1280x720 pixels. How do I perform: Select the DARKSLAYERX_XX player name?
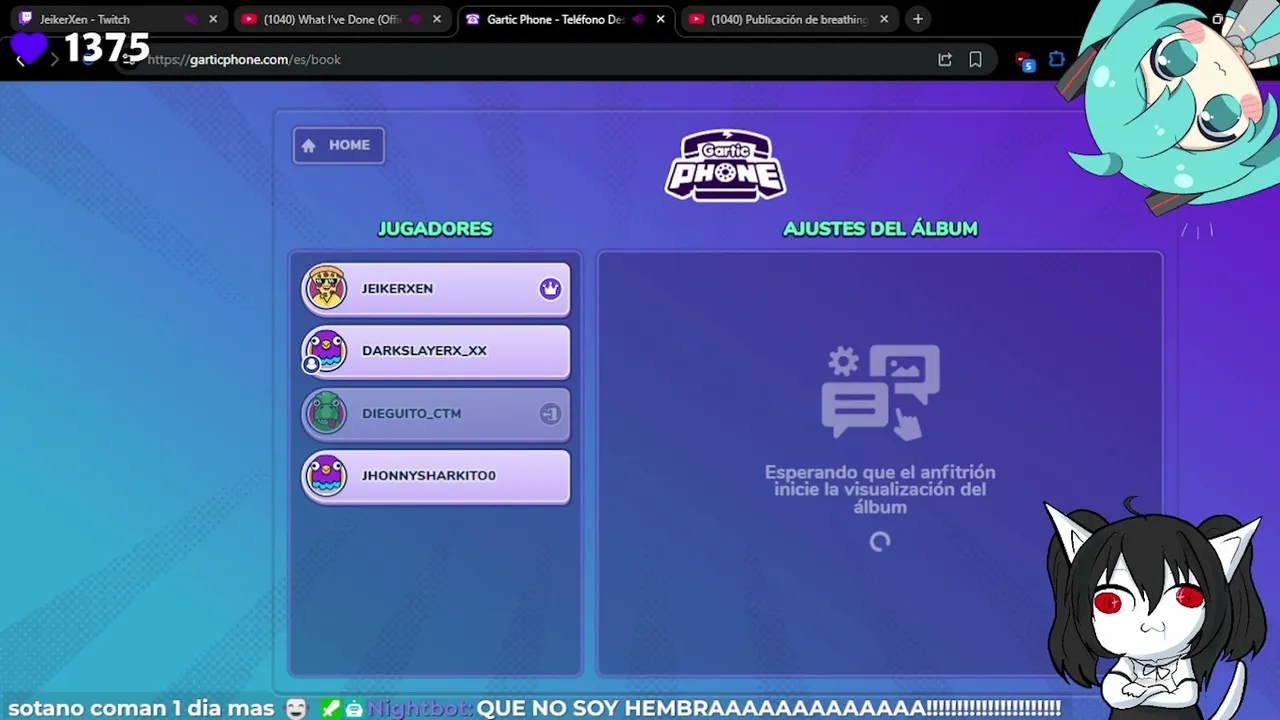tap(424, 351)
